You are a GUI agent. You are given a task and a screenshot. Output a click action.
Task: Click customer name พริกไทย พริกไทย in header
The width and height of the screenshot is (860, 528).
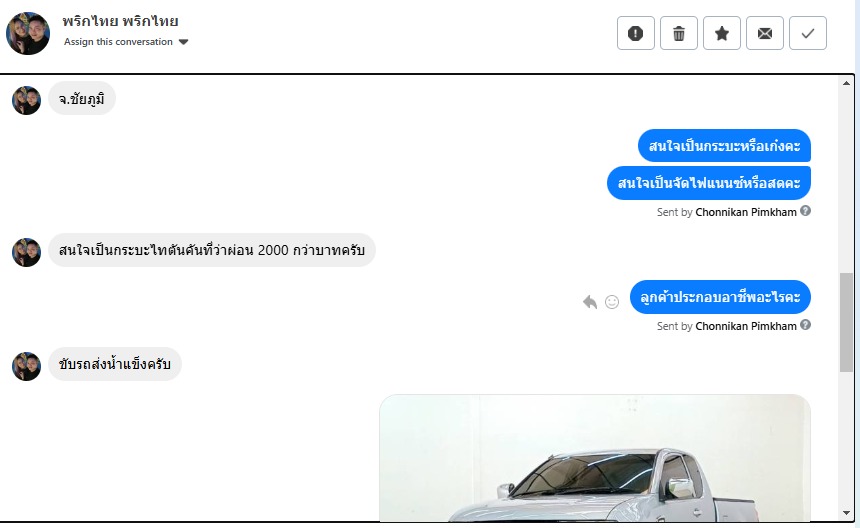[120, 21]
